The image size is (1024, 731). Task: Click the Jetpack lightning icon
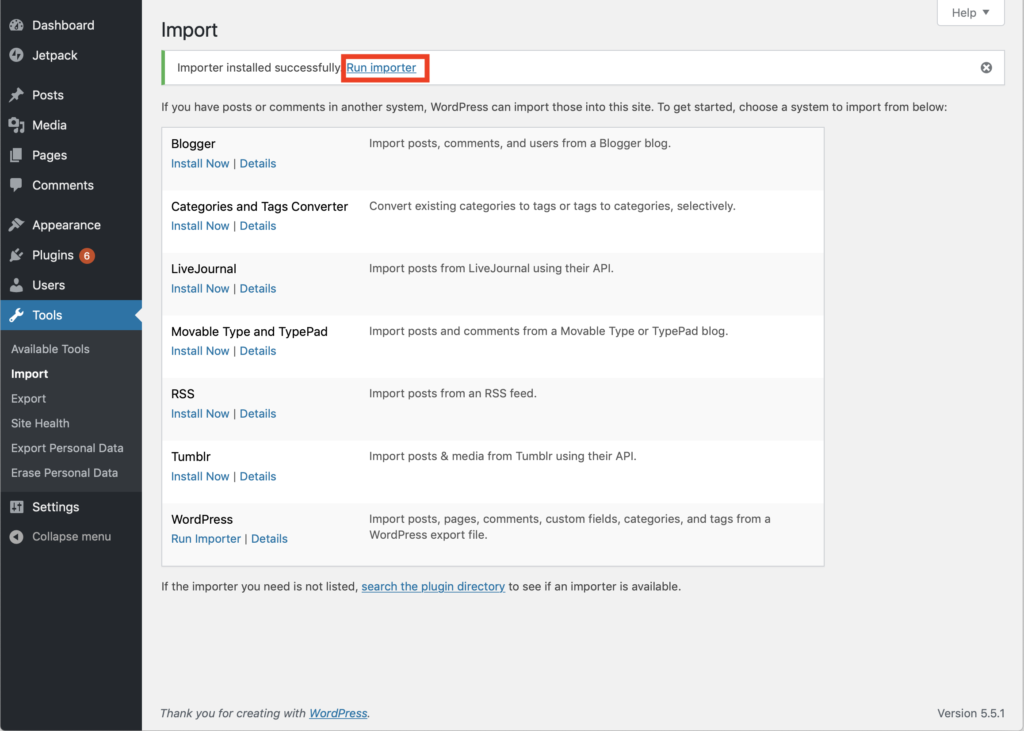pos(16,56)
